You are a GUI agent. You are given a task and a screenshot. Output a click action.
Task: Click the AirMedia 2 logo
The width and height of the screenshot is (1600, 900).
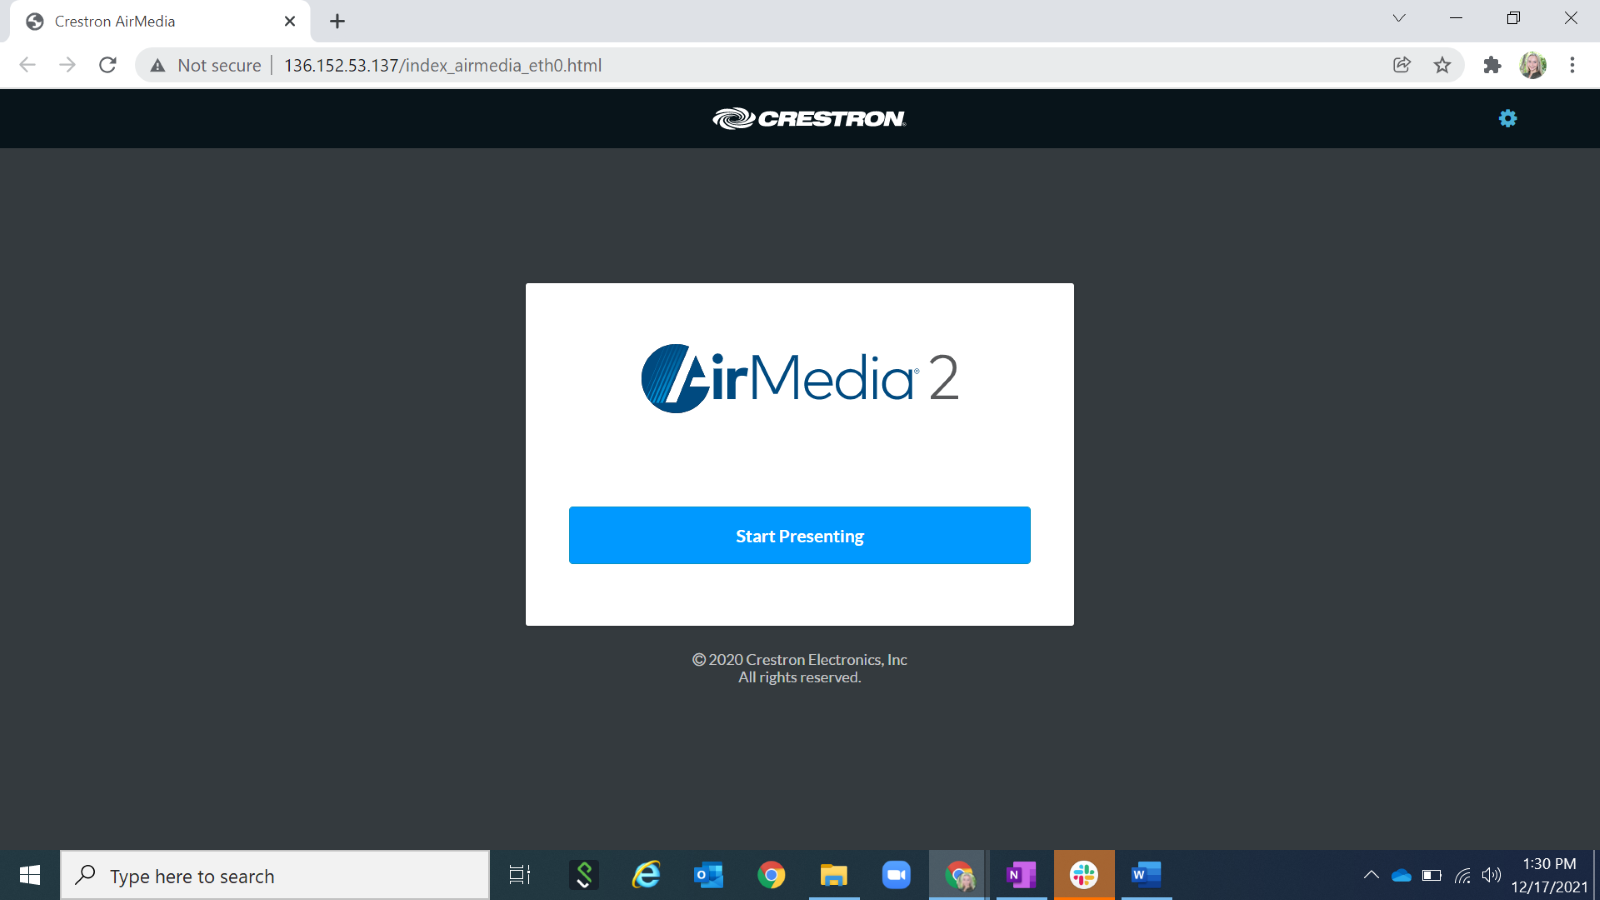(x=800, y=378)
